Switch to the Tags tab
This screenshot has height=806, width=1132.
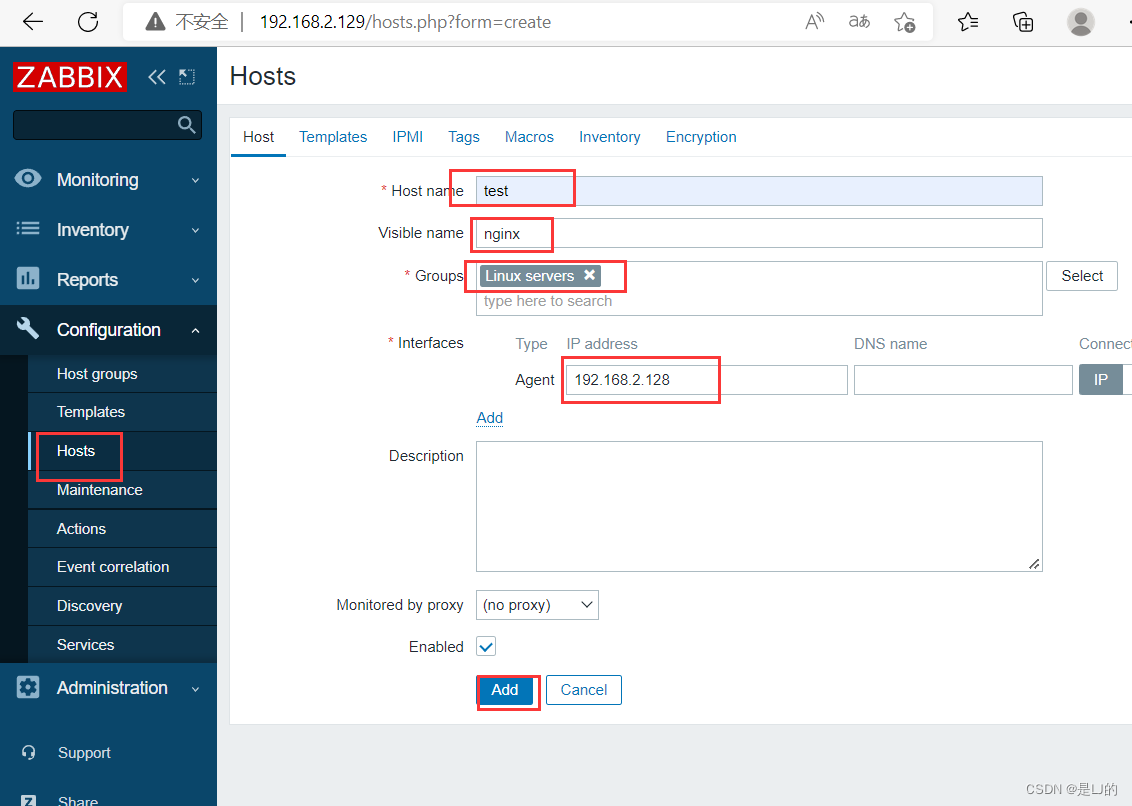[463, 137]
